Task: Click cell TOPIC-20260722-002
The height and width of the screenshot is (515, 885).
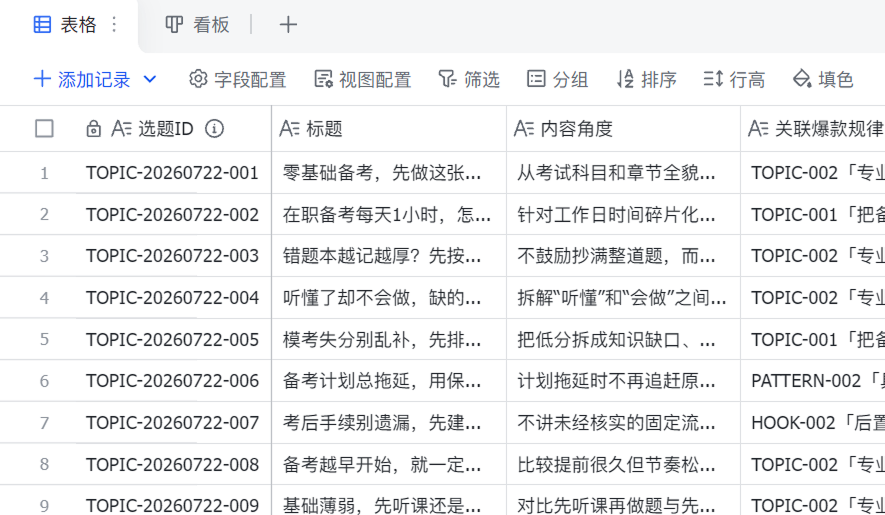Action: (172, 215)
